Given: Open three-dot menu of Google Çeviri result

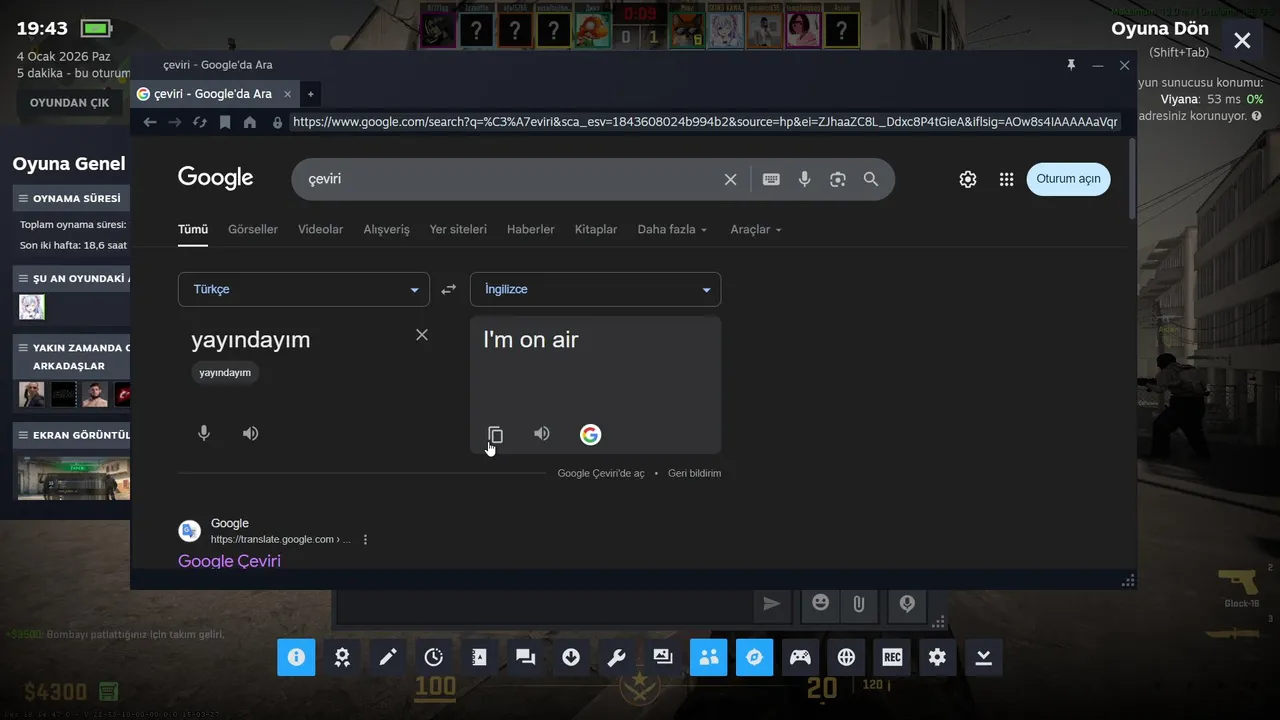Looking at the screenshot, I should click(365, 539).
